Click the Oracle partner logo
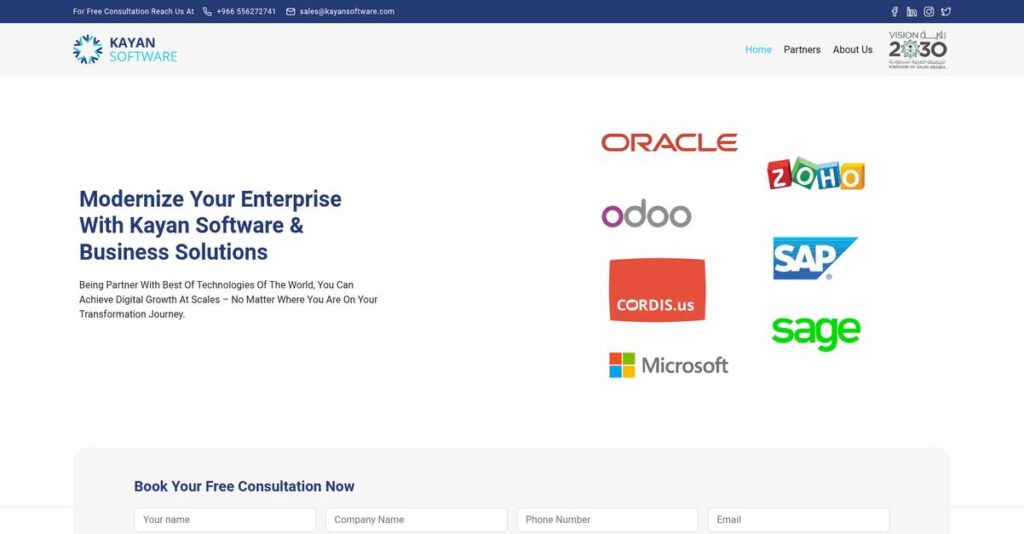The width and height of the screenshot is (1024, 534). [x=669, y=142]
